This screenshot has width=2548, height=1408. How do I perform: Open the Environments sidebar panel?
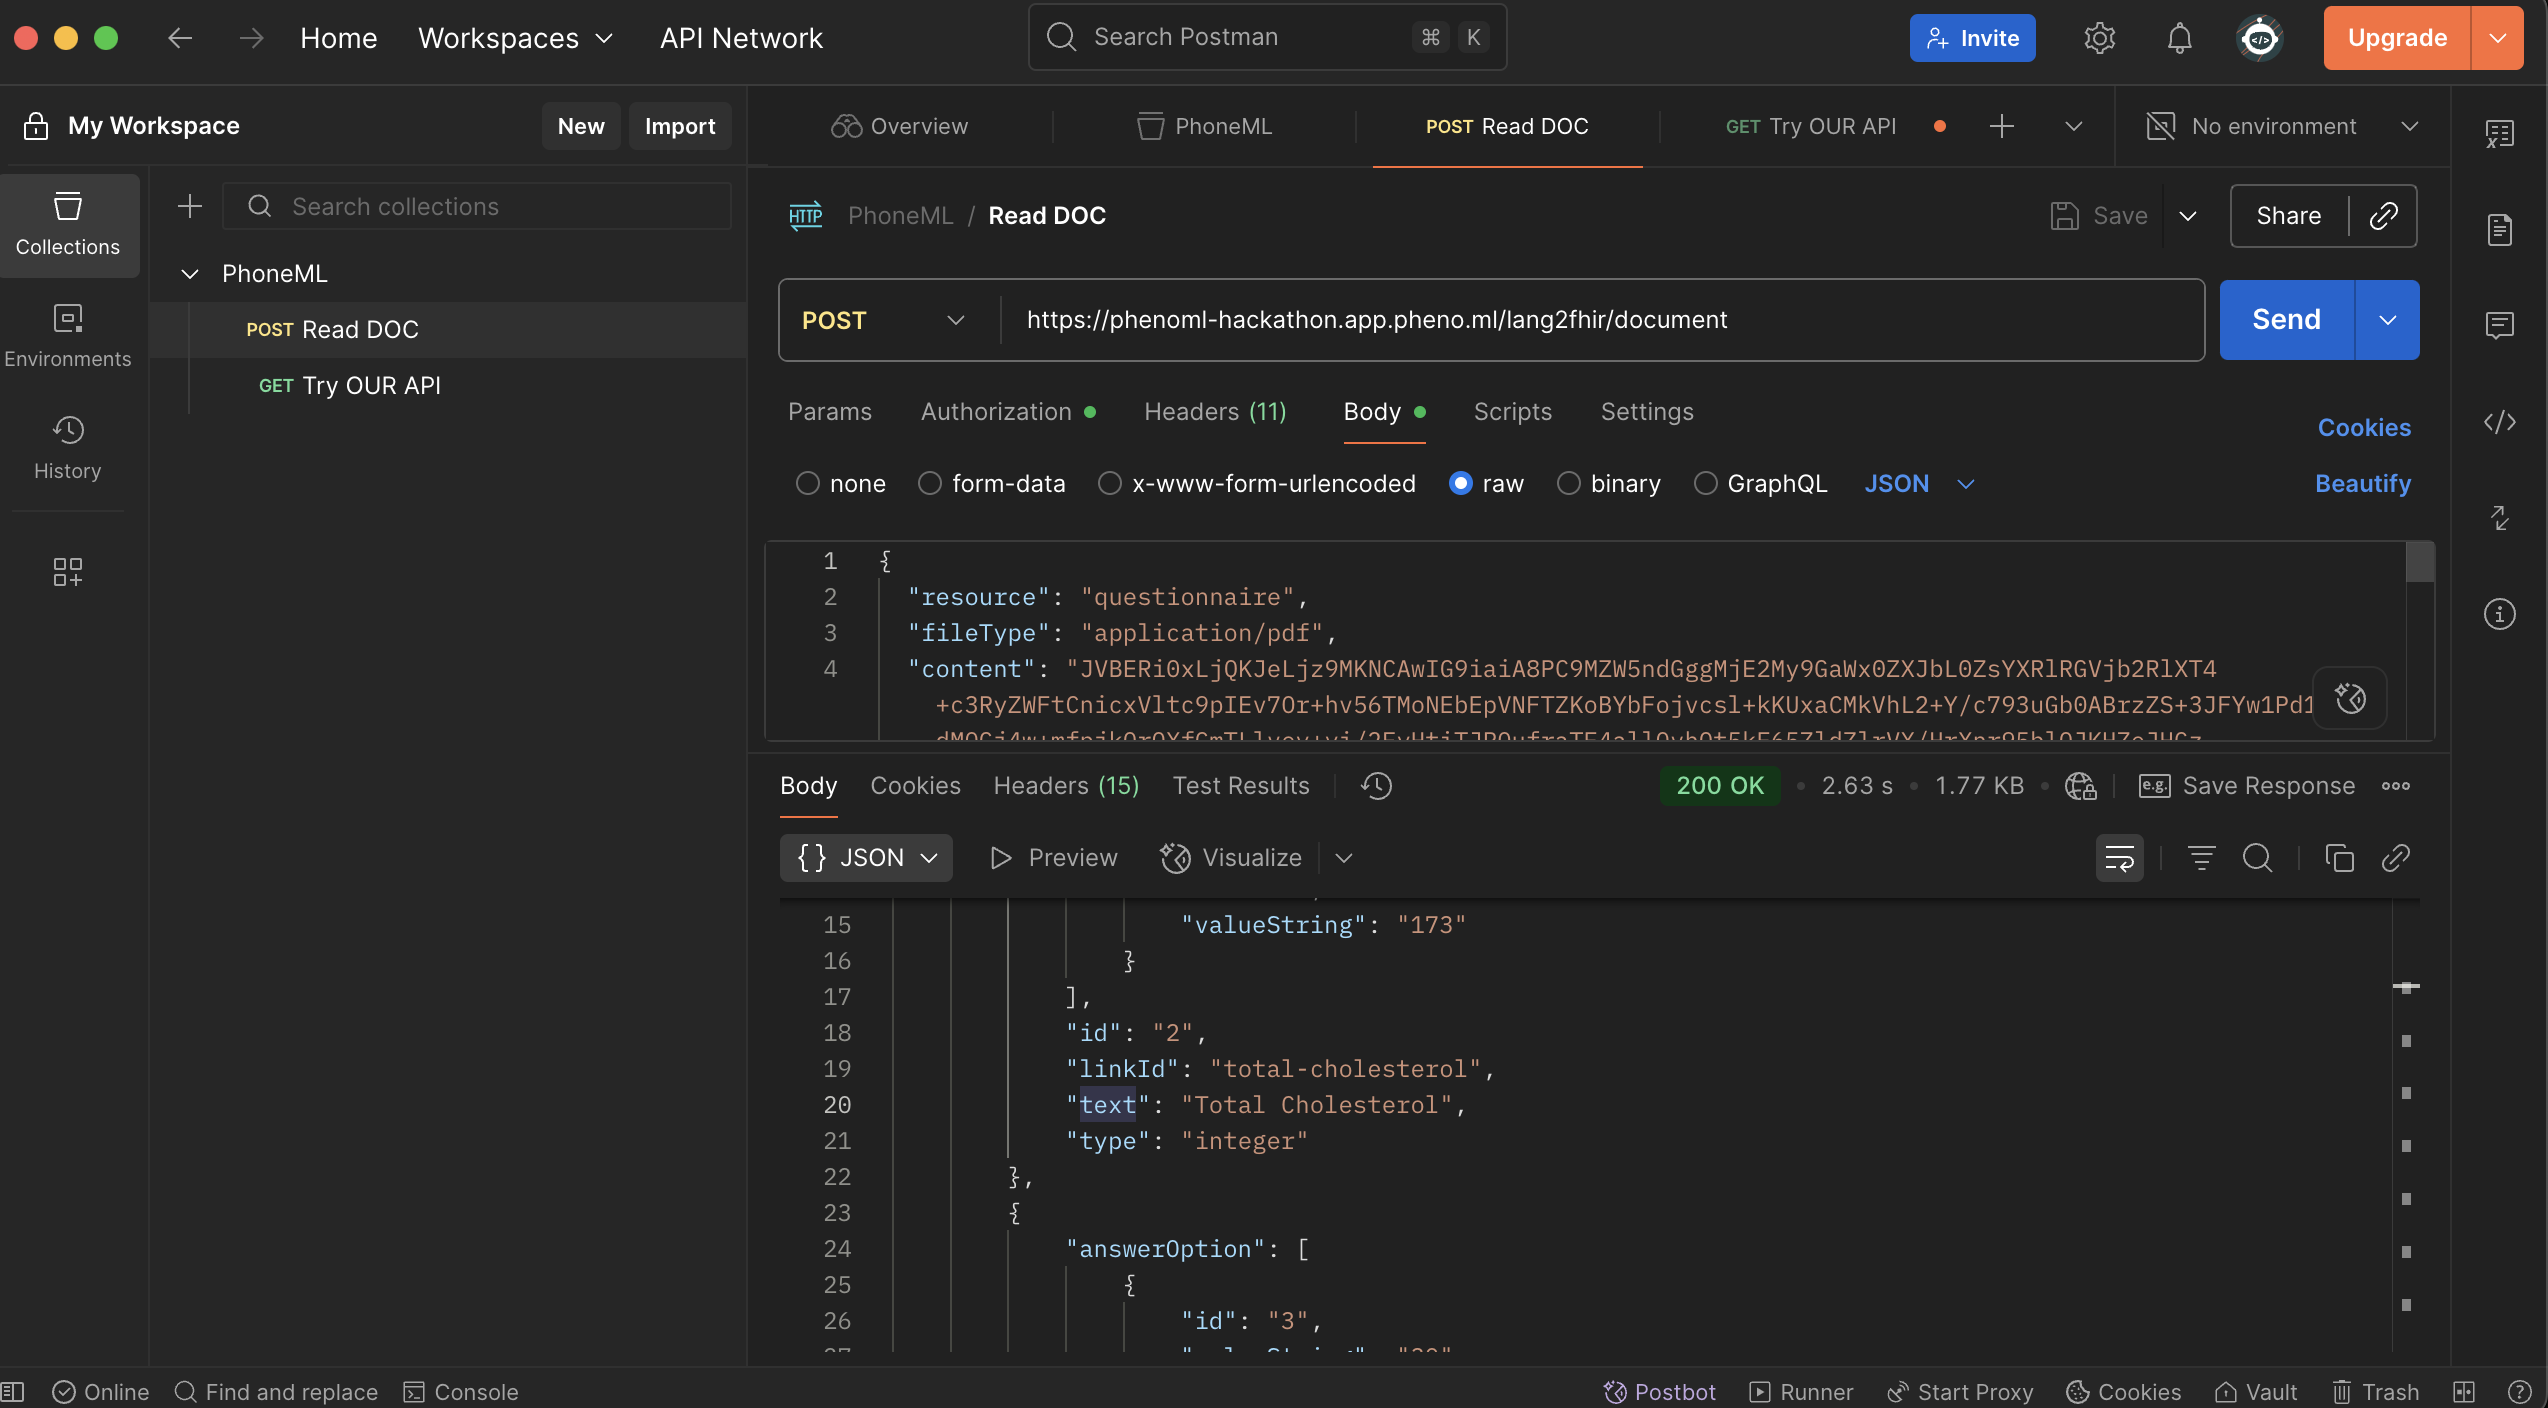pos(67,335)
